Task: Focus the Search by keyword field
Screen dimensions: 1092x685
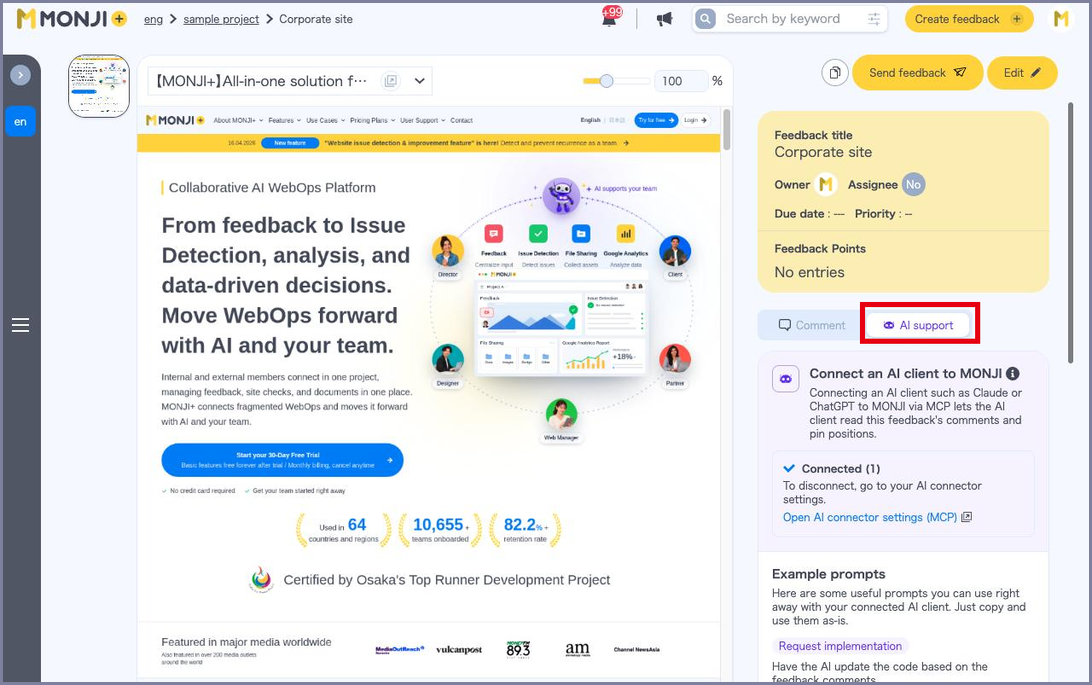Action: (x=790, y=19)
